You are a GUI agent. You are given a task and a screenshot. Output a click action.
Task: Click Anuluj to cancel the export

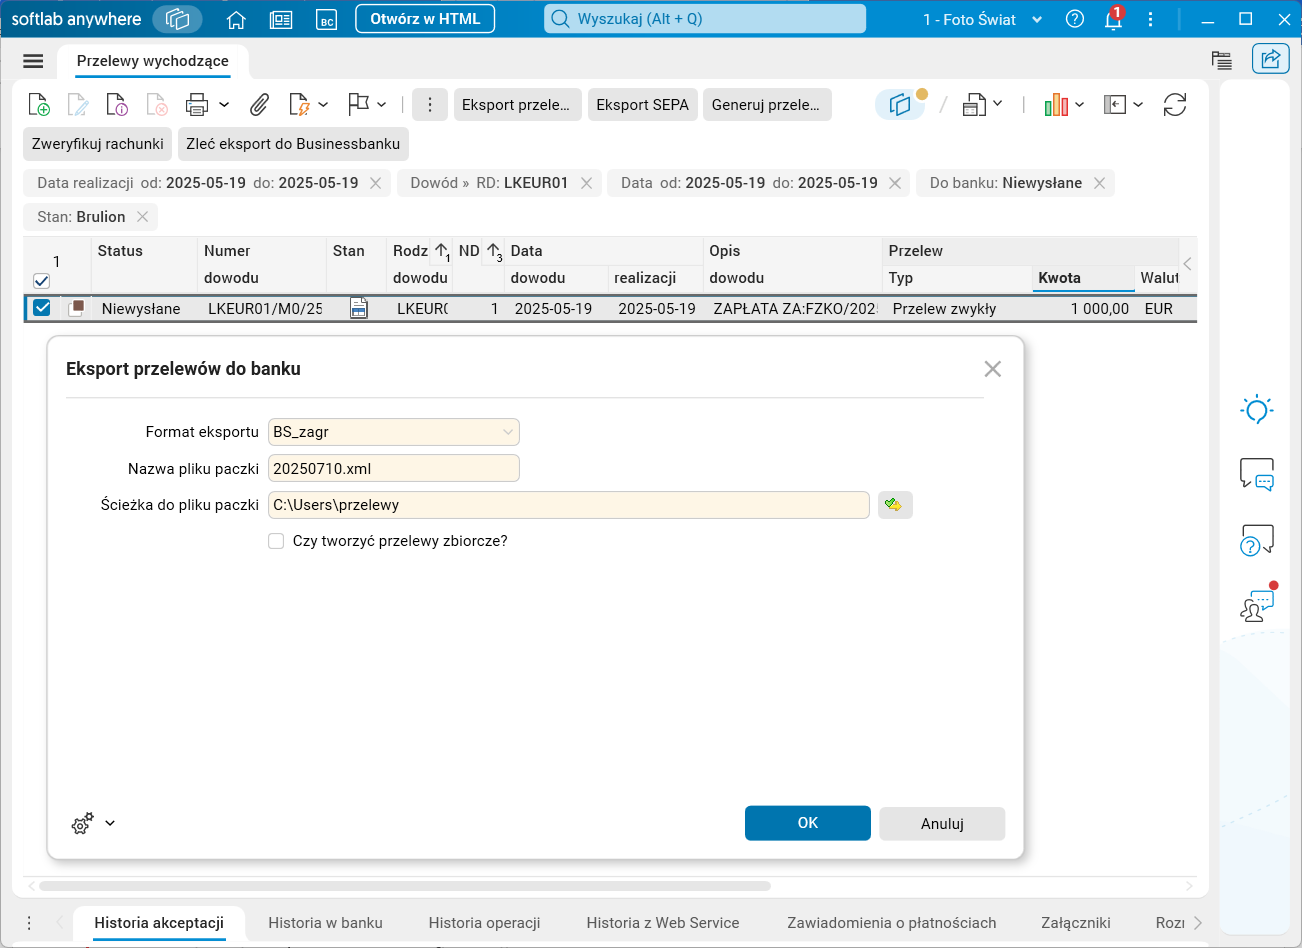pyautogui.click(x=942, y=824)
